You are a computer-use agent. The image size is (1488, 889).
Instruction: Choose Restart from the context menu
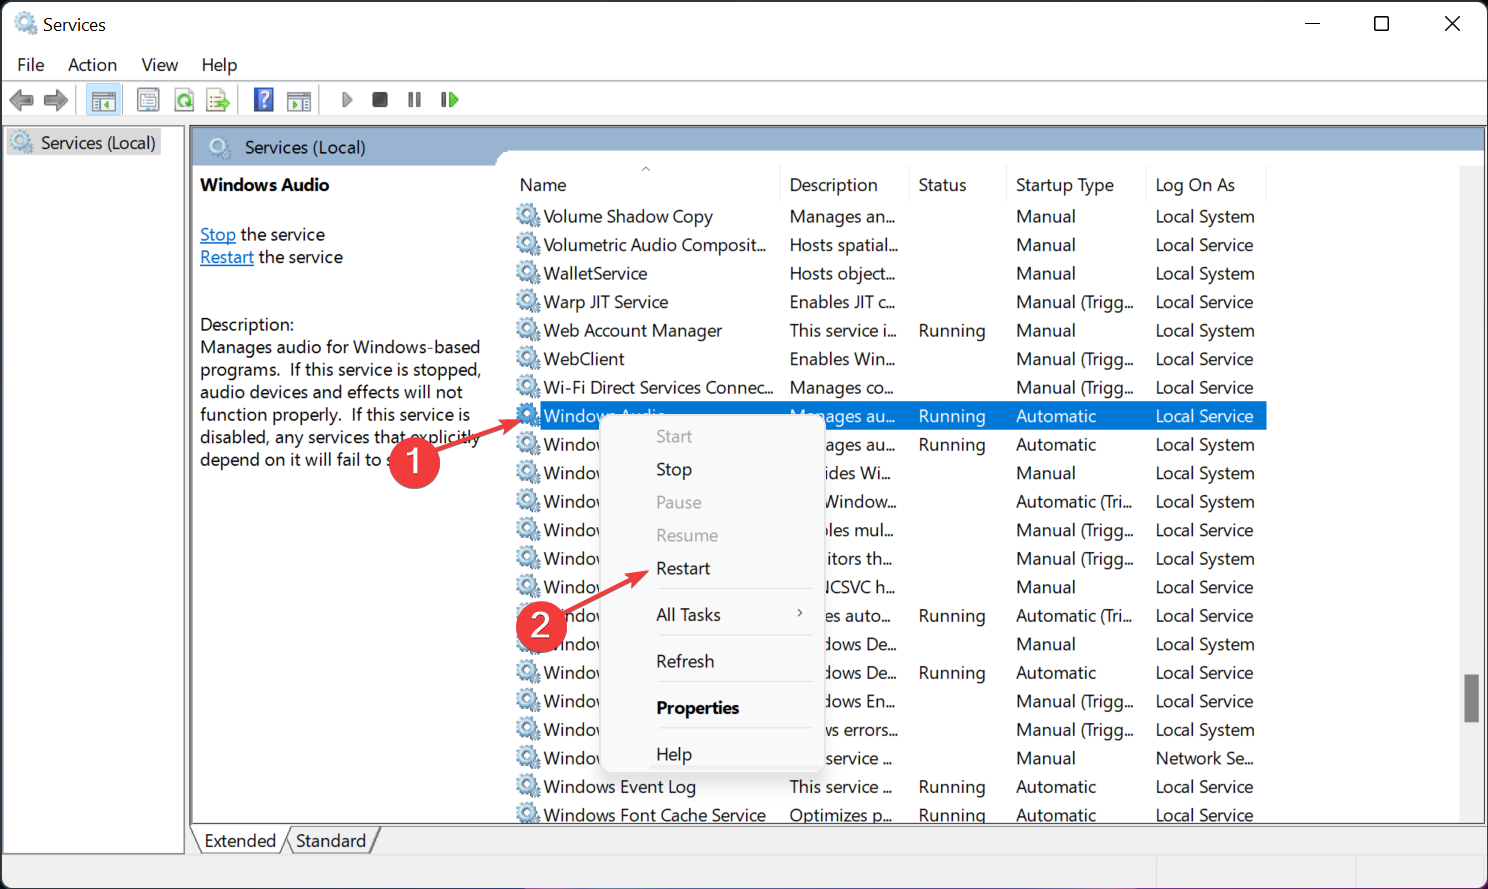[x=710, y=568]
